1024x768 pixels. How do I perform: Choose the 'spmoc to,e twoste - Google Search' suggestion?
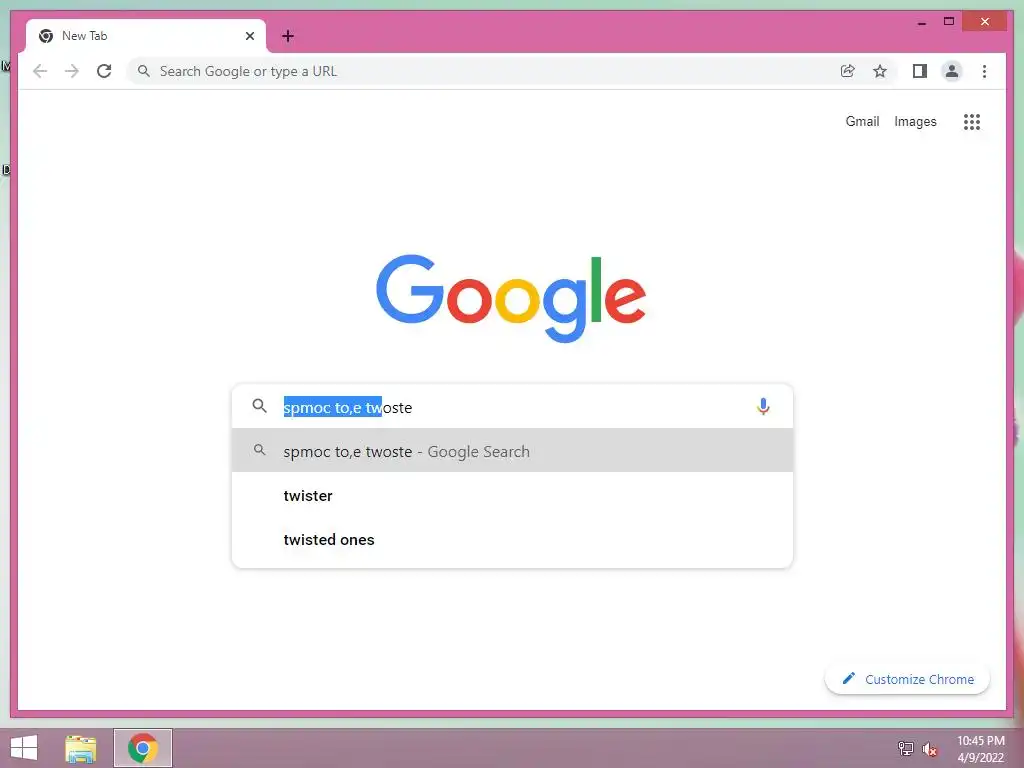tap(513, 451)
